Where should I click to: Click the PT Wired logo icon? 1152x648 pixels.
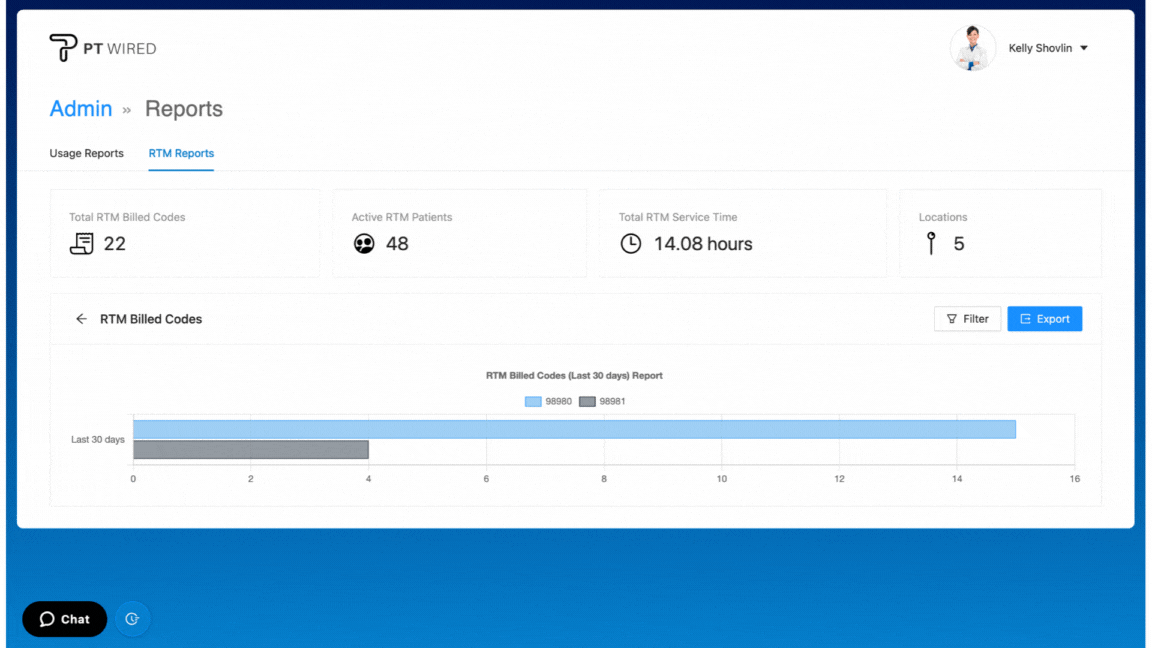63,48
